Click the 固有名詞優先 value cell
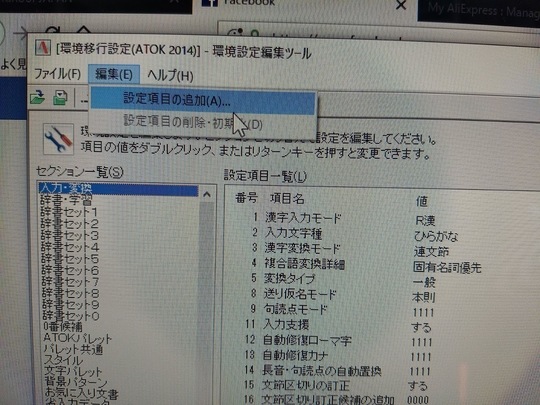 [x=447, y=267]
